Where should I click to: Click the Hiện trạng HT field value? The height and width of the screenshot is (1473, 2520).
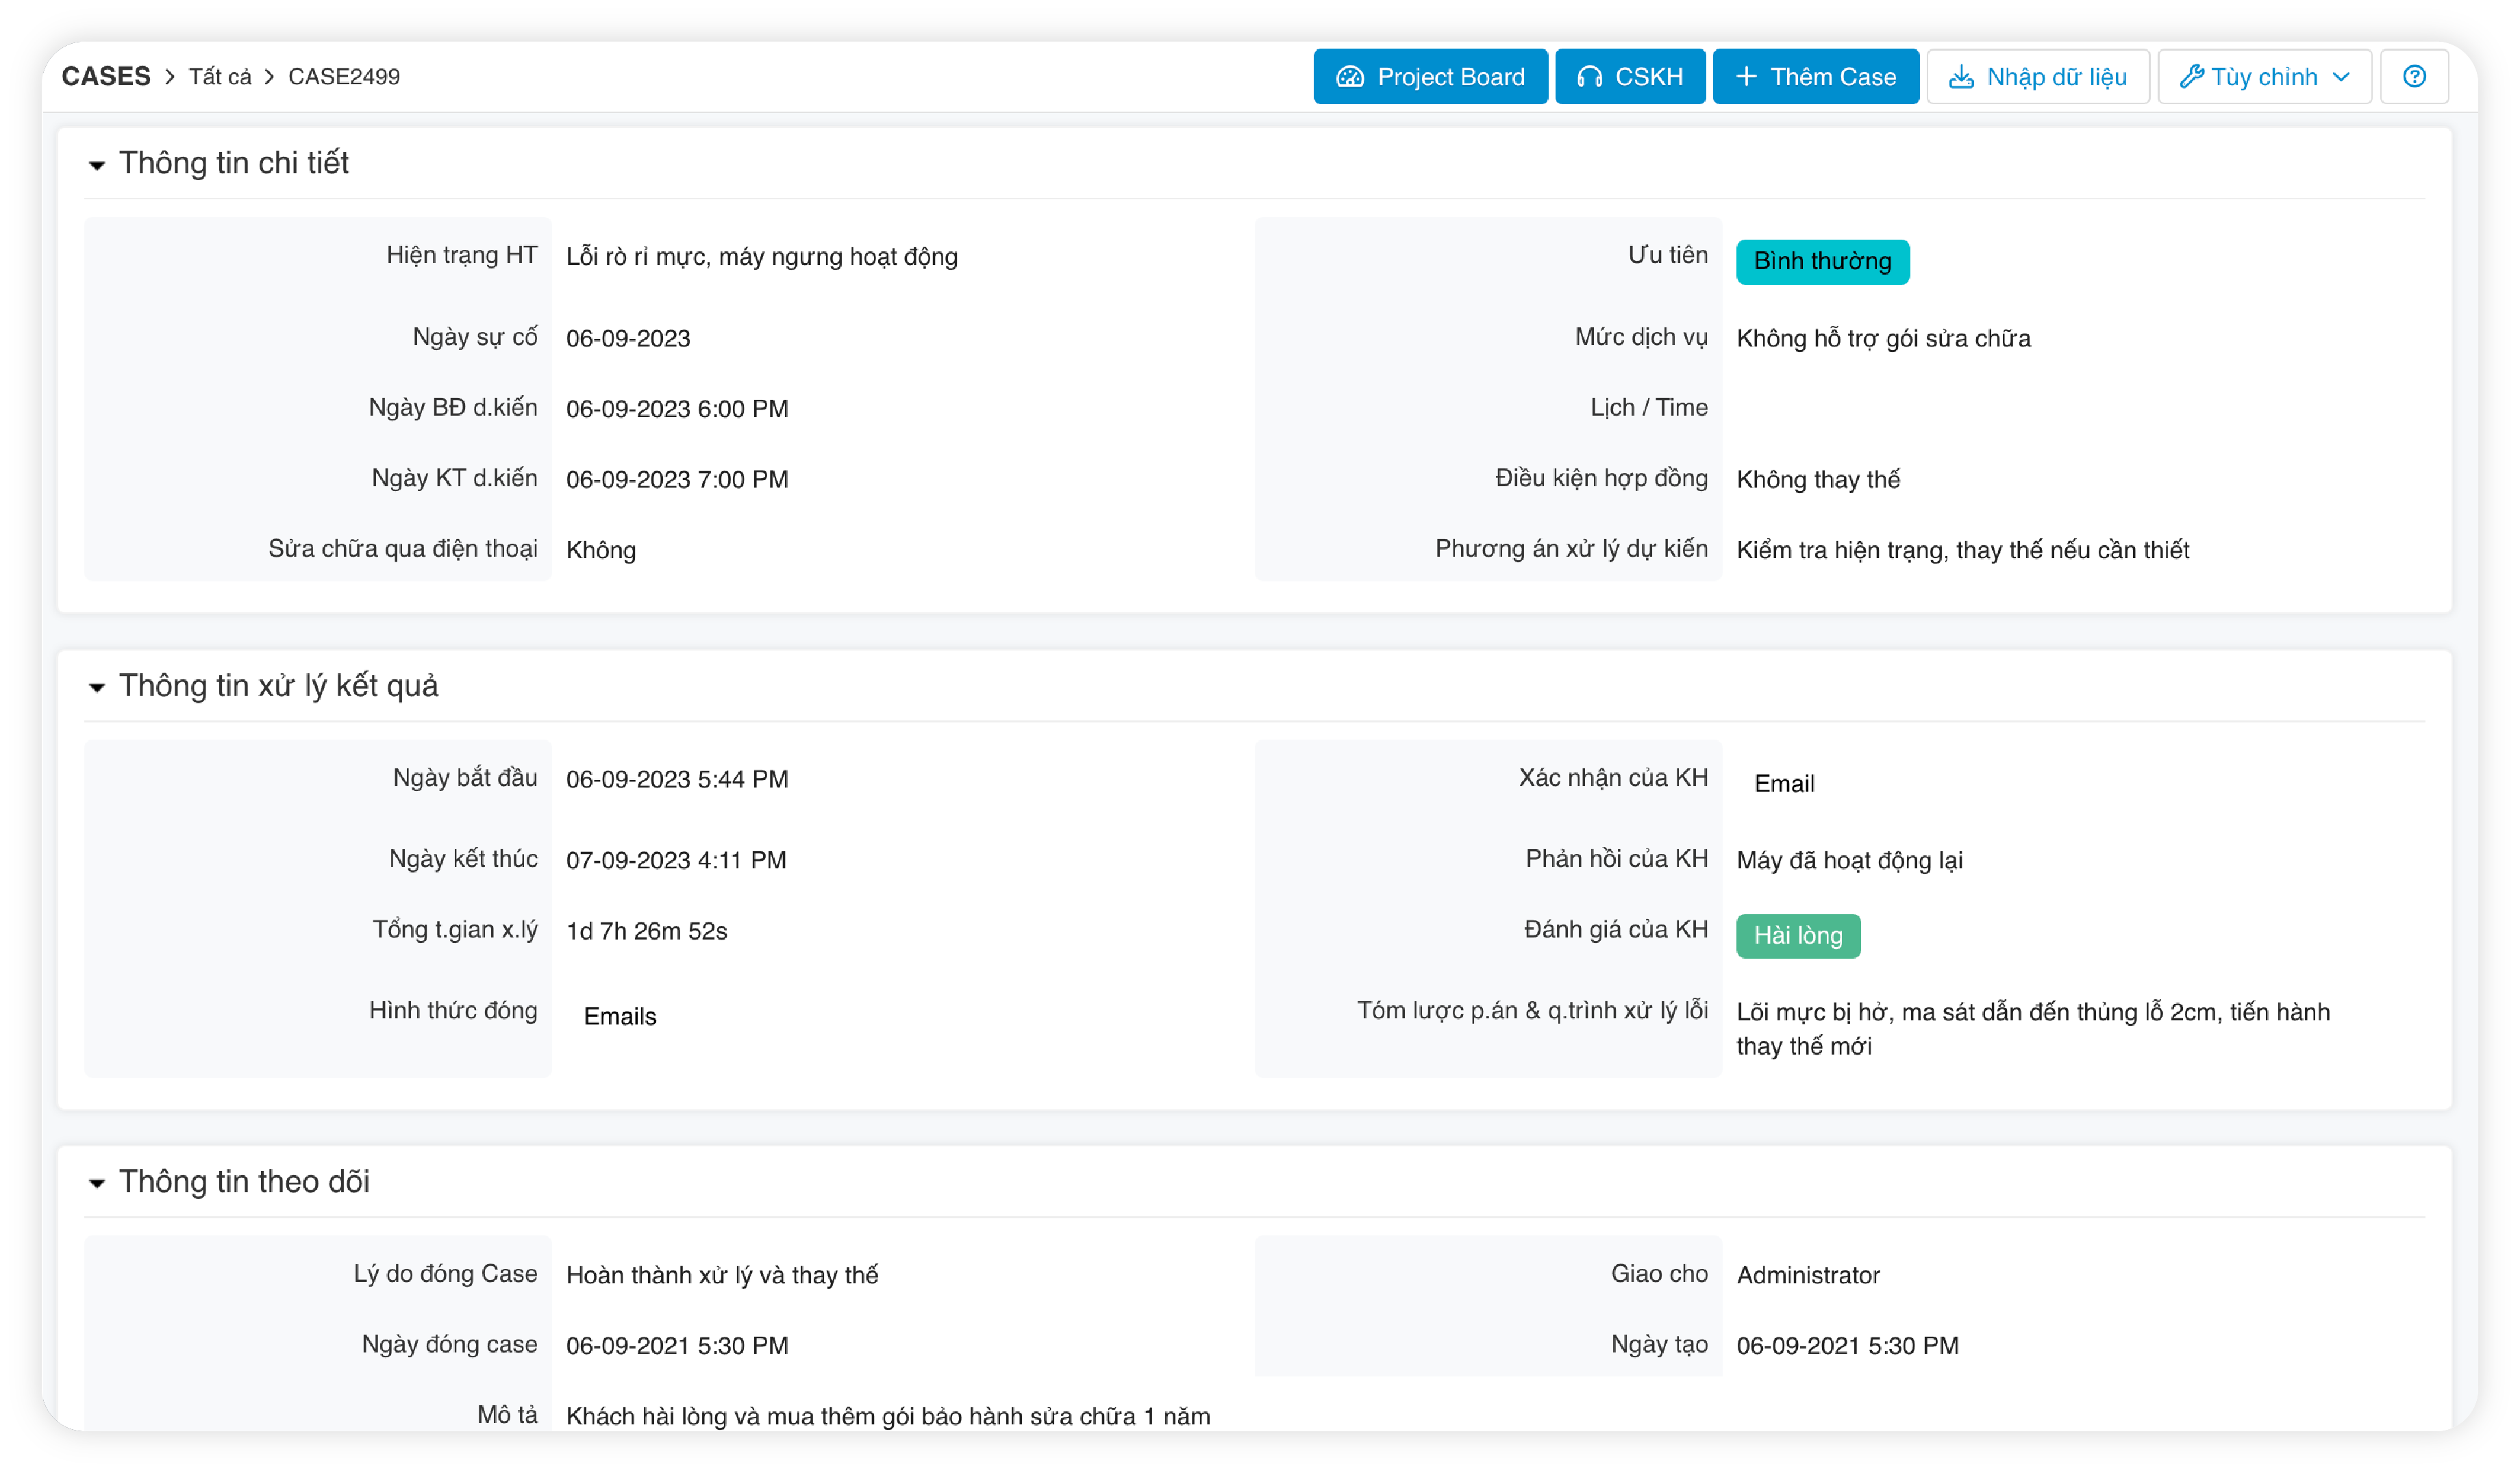(x=761, y=257)
